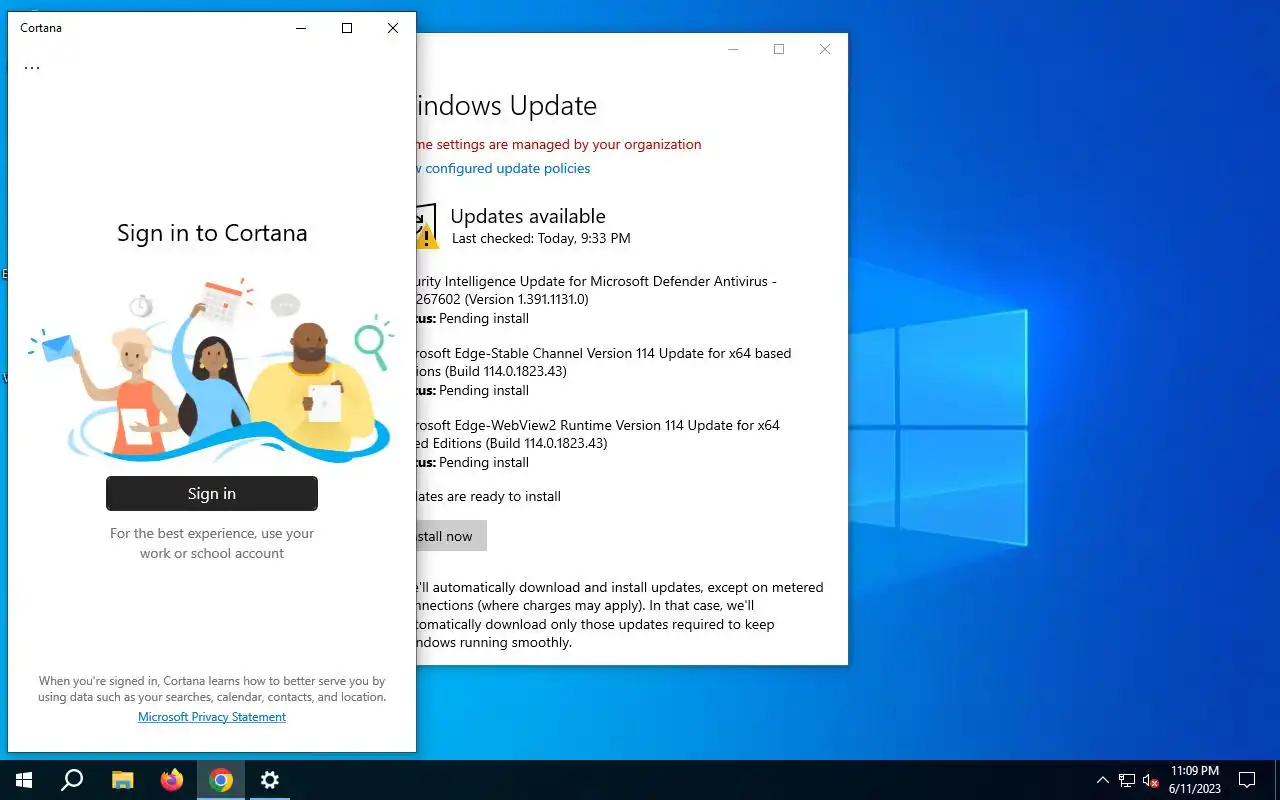This screenshot has height=800, width=1280.
Task: Close the Cortana window
Action: (393, 28)
